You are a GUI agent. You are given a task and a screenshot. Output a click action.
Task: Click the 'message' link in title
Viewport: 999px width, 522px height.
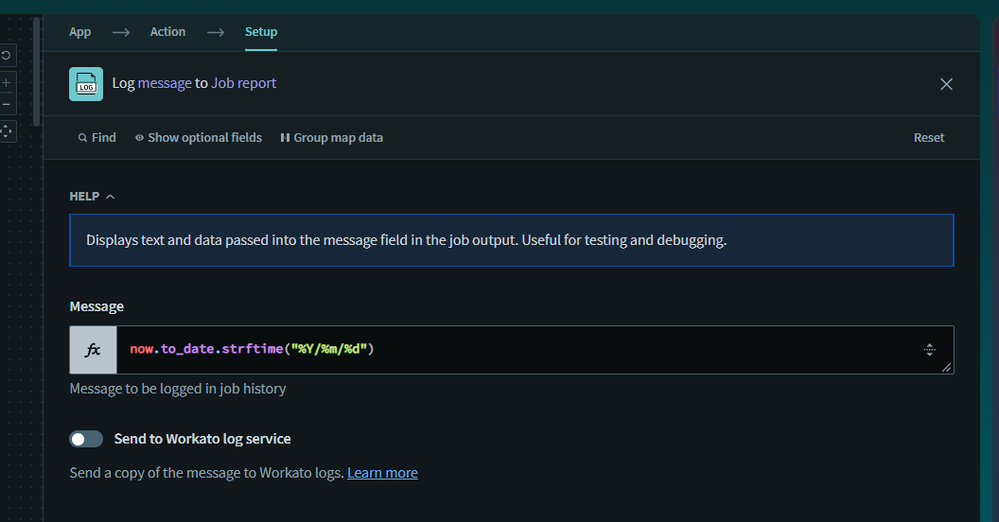[164, 83]
